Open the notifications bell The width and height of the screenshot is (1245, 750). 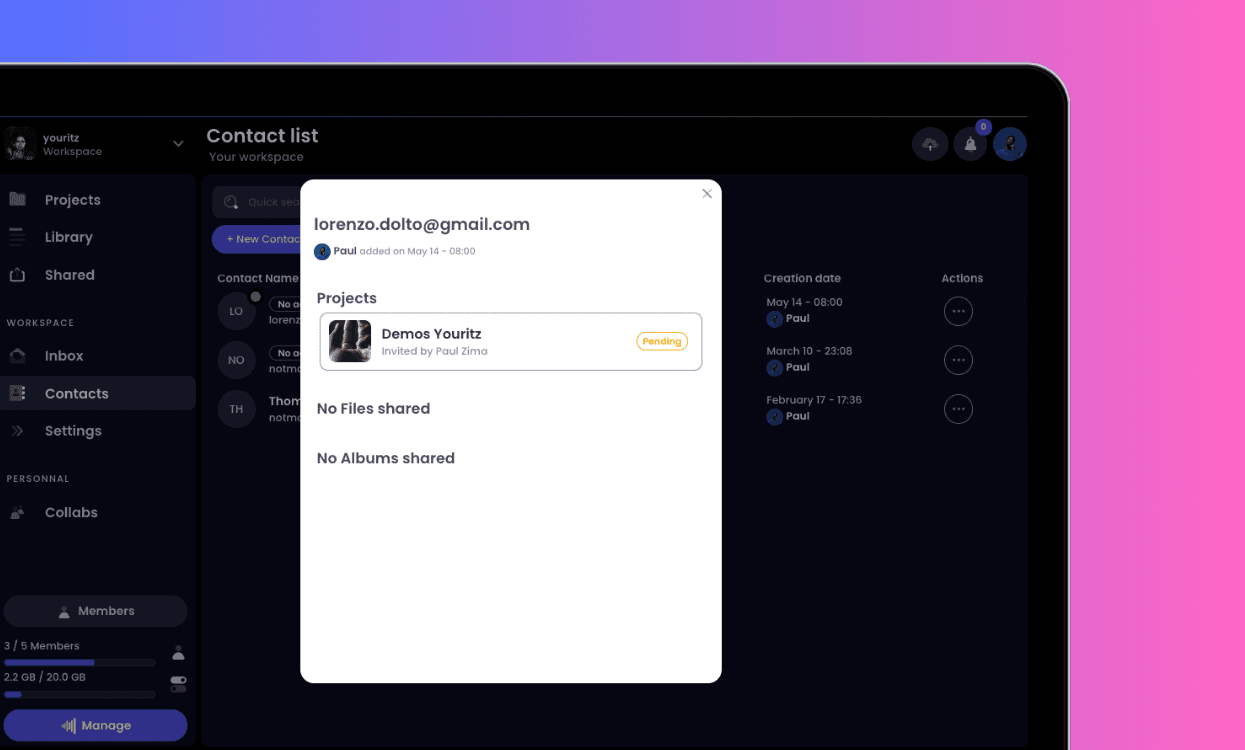pos(970,145)
